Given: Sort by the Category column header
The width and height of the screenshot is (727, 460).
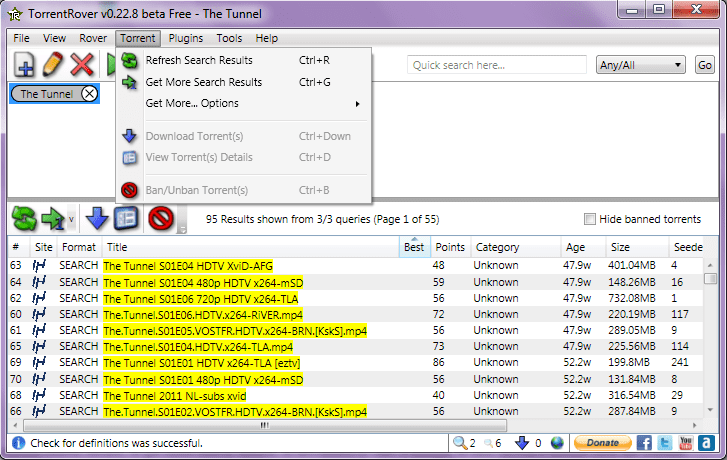Looking at the screenshot, I should 516,247.
